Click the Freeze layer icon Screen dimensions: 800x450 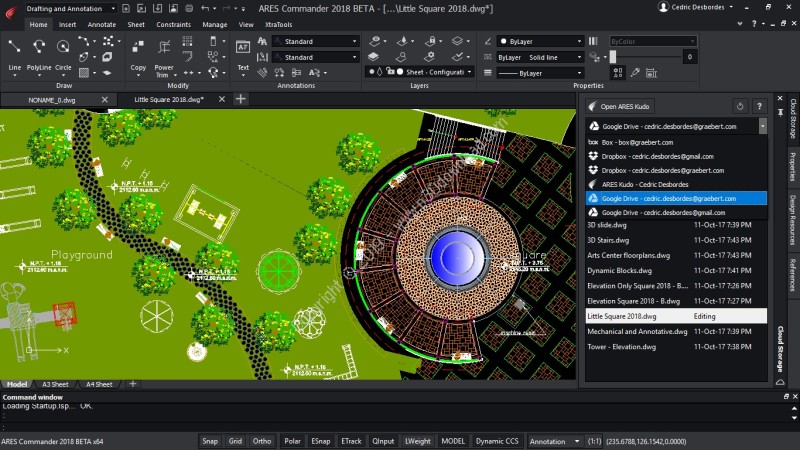[403, 41]
